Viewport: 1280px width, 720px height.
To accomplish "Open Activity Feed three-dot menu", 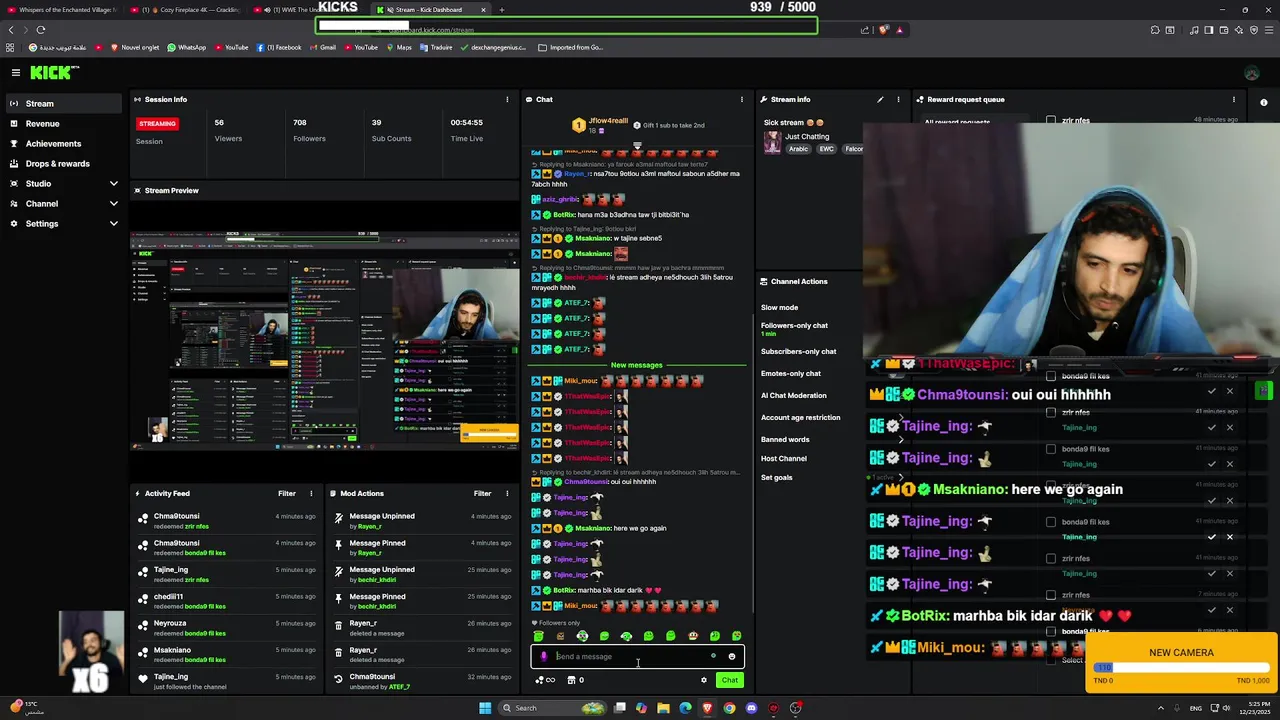I will [x=311, y=493].
